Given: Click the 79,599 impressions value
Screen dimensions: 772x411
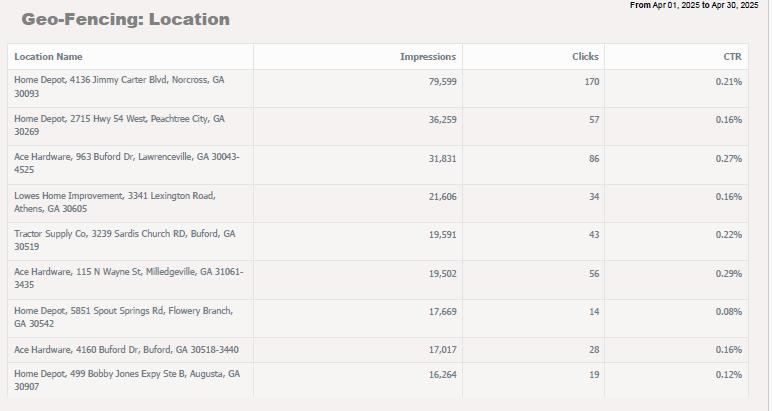Looking at the screenshot, I should [x=442, y=81].
